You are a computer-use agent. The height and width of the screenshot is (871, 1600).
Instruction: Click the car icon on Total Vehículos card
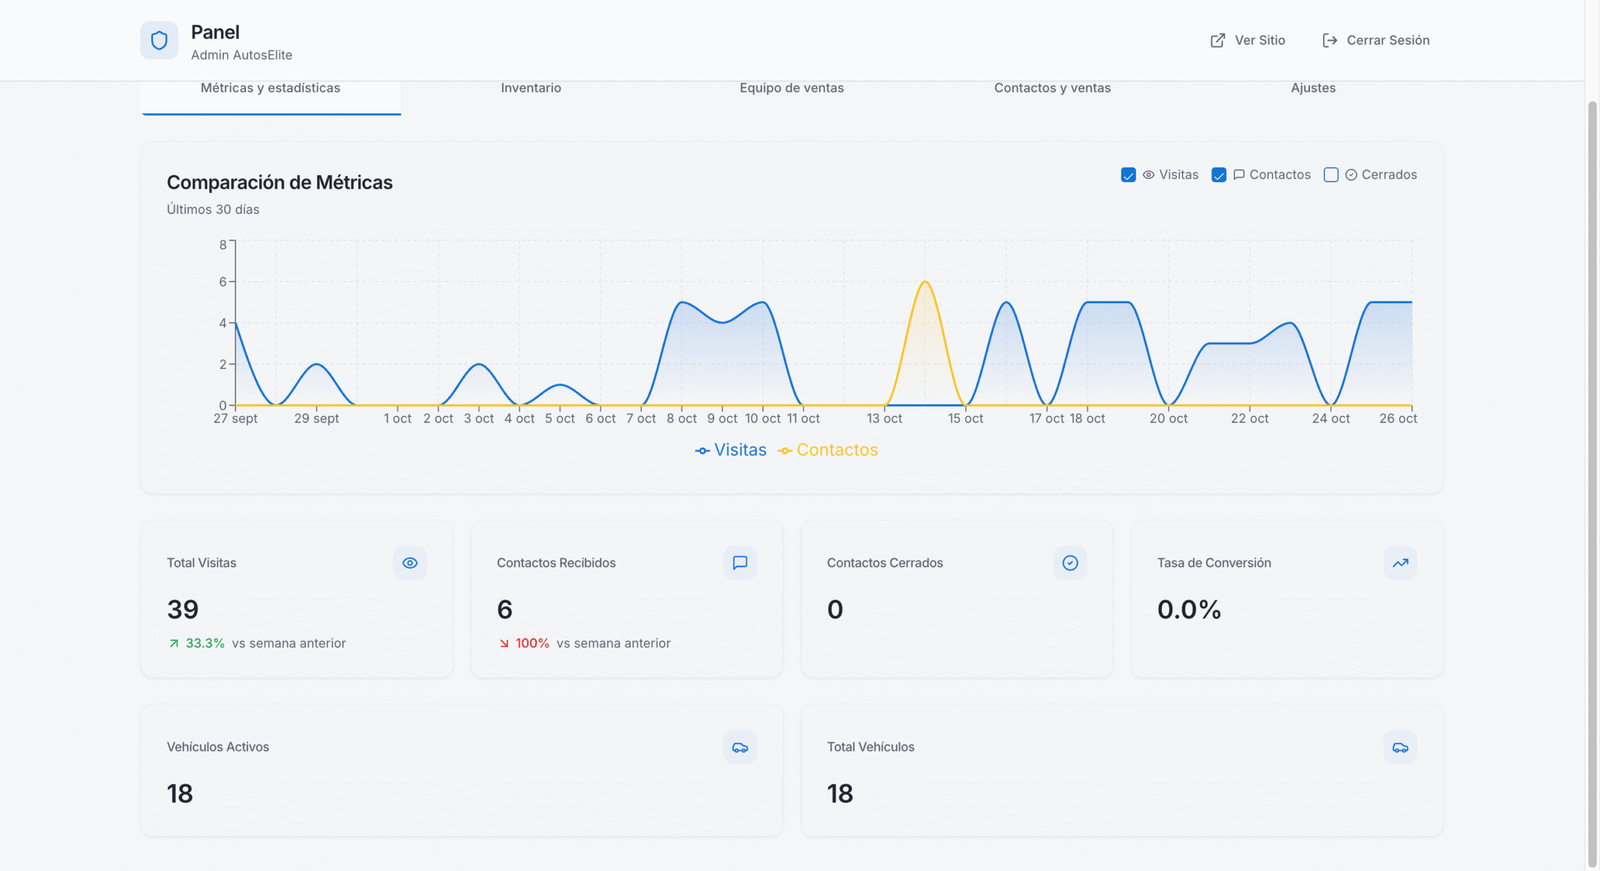[1400, 747]
